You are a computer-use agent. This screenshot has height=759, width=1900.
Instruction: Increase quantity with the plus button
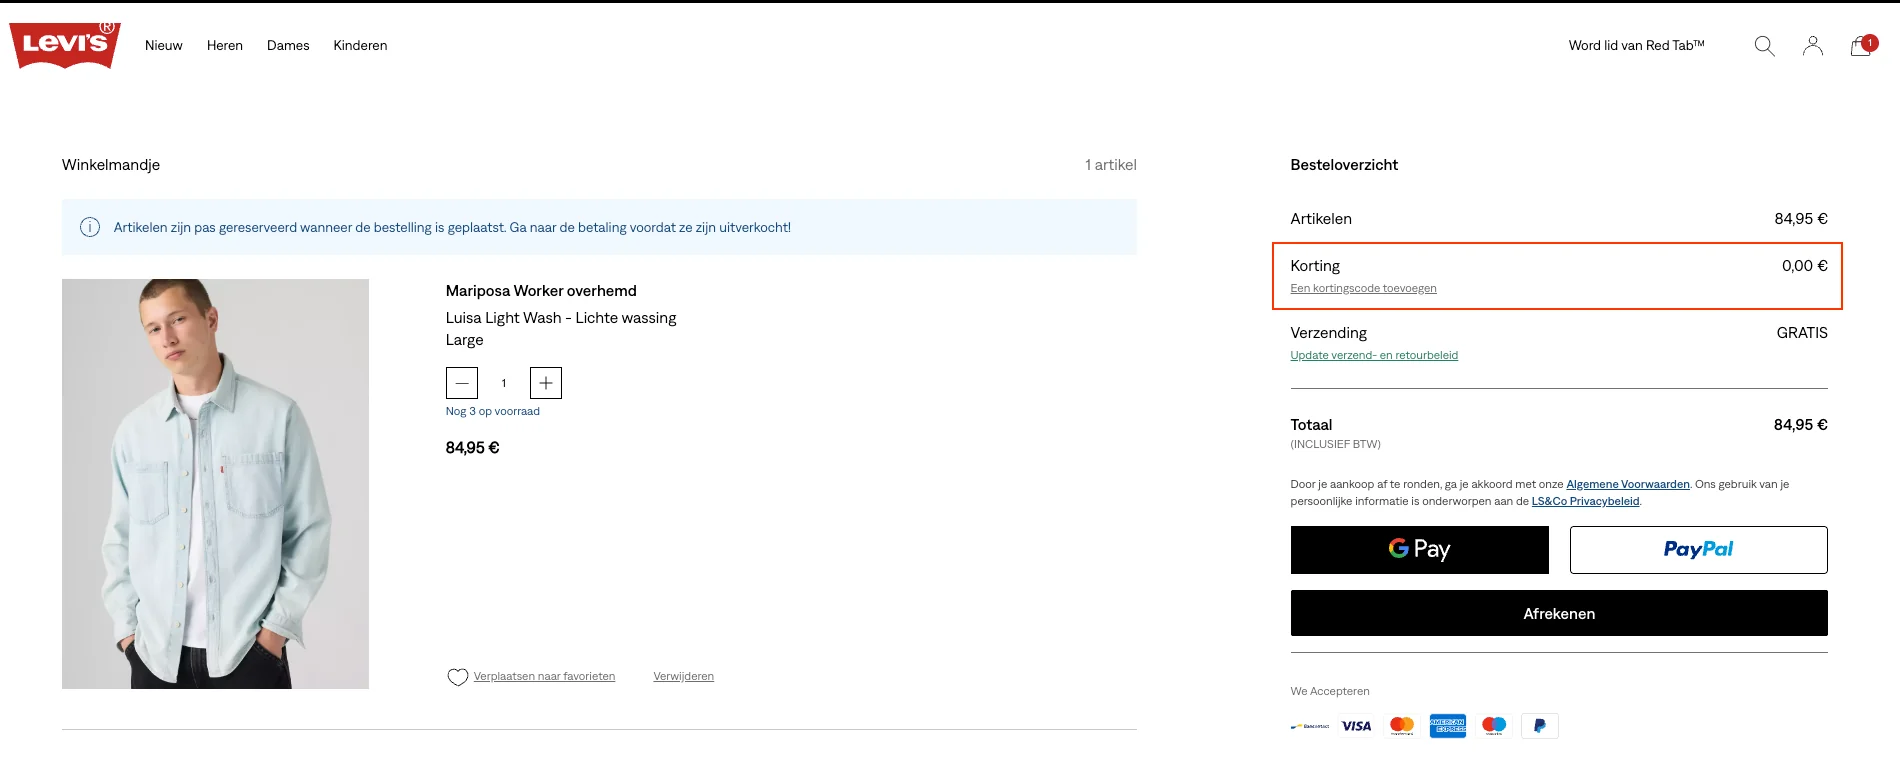(546, 383)
